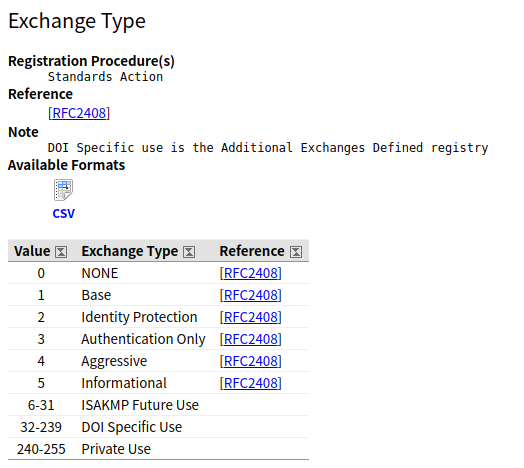Click the DOI Specific use note text

coord(268,148)
